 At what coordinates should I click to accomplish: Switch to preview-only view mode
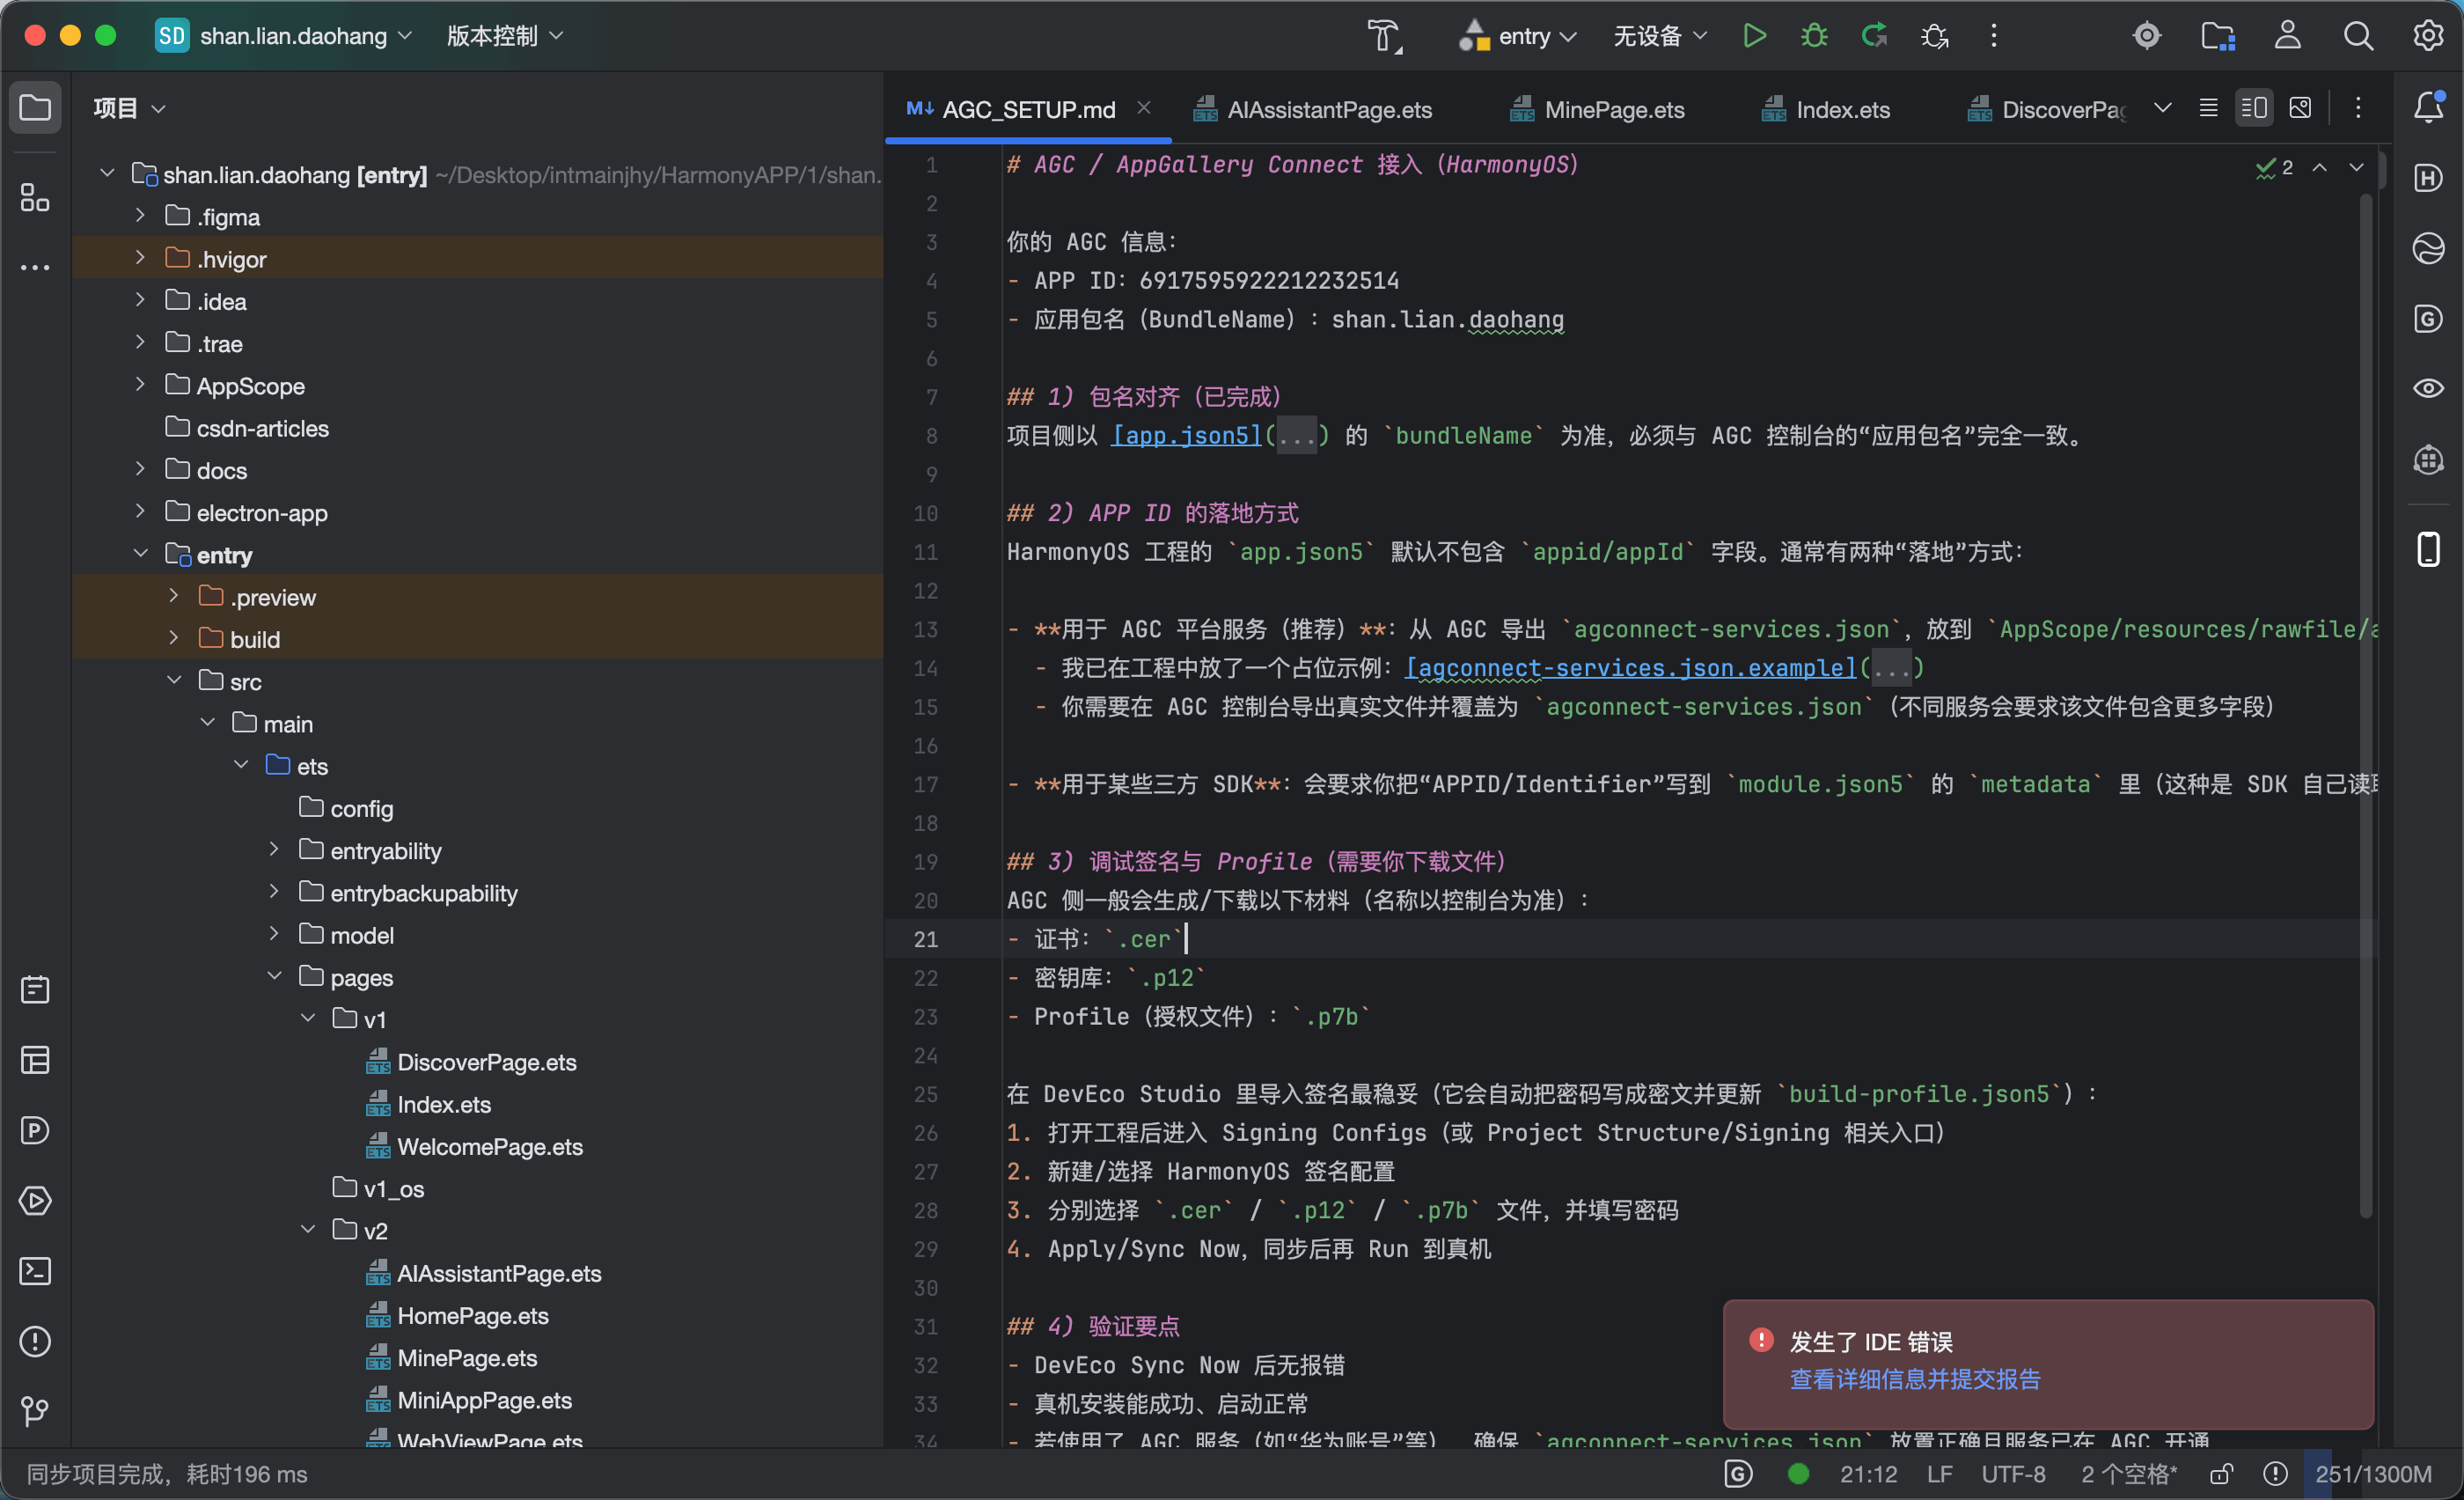[2300, 108]
